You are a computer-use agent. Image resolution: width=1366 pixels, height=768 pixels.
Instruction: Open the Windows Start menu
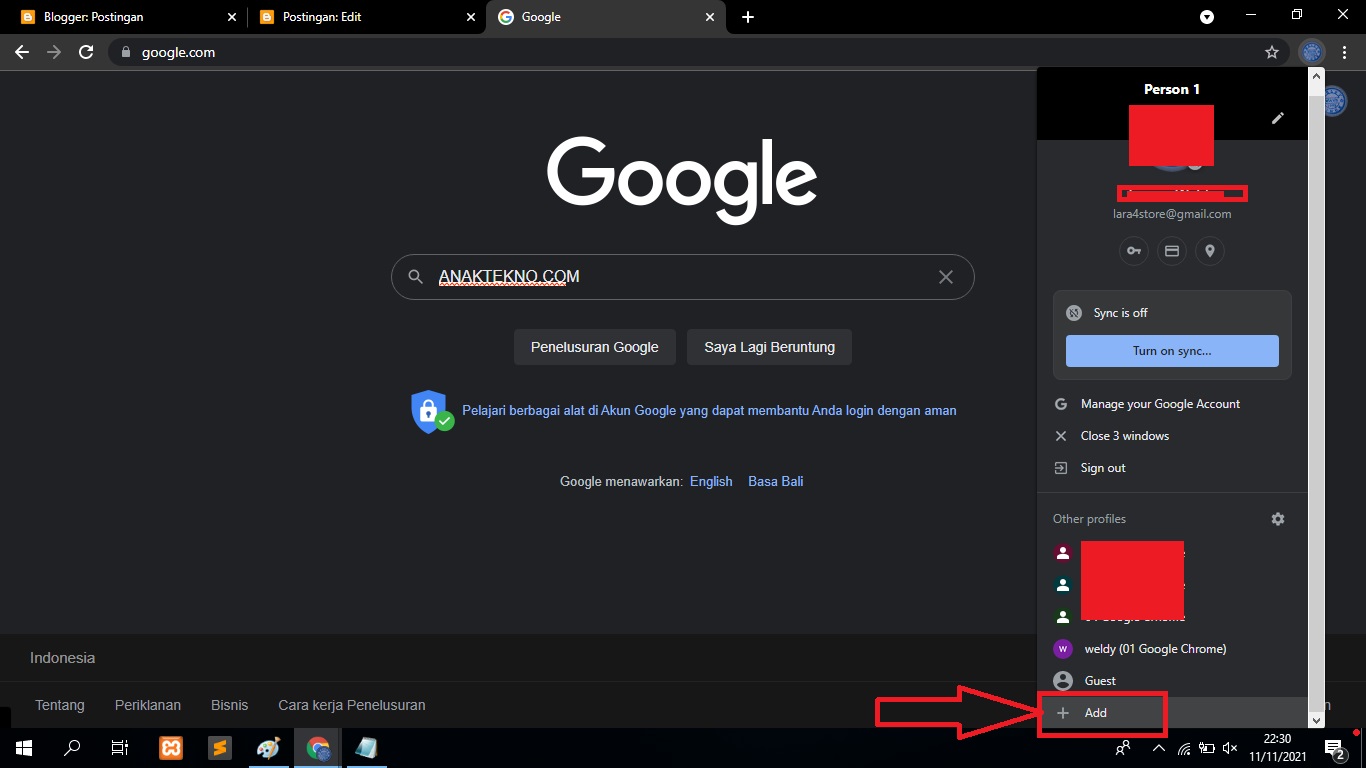point(23,748)
